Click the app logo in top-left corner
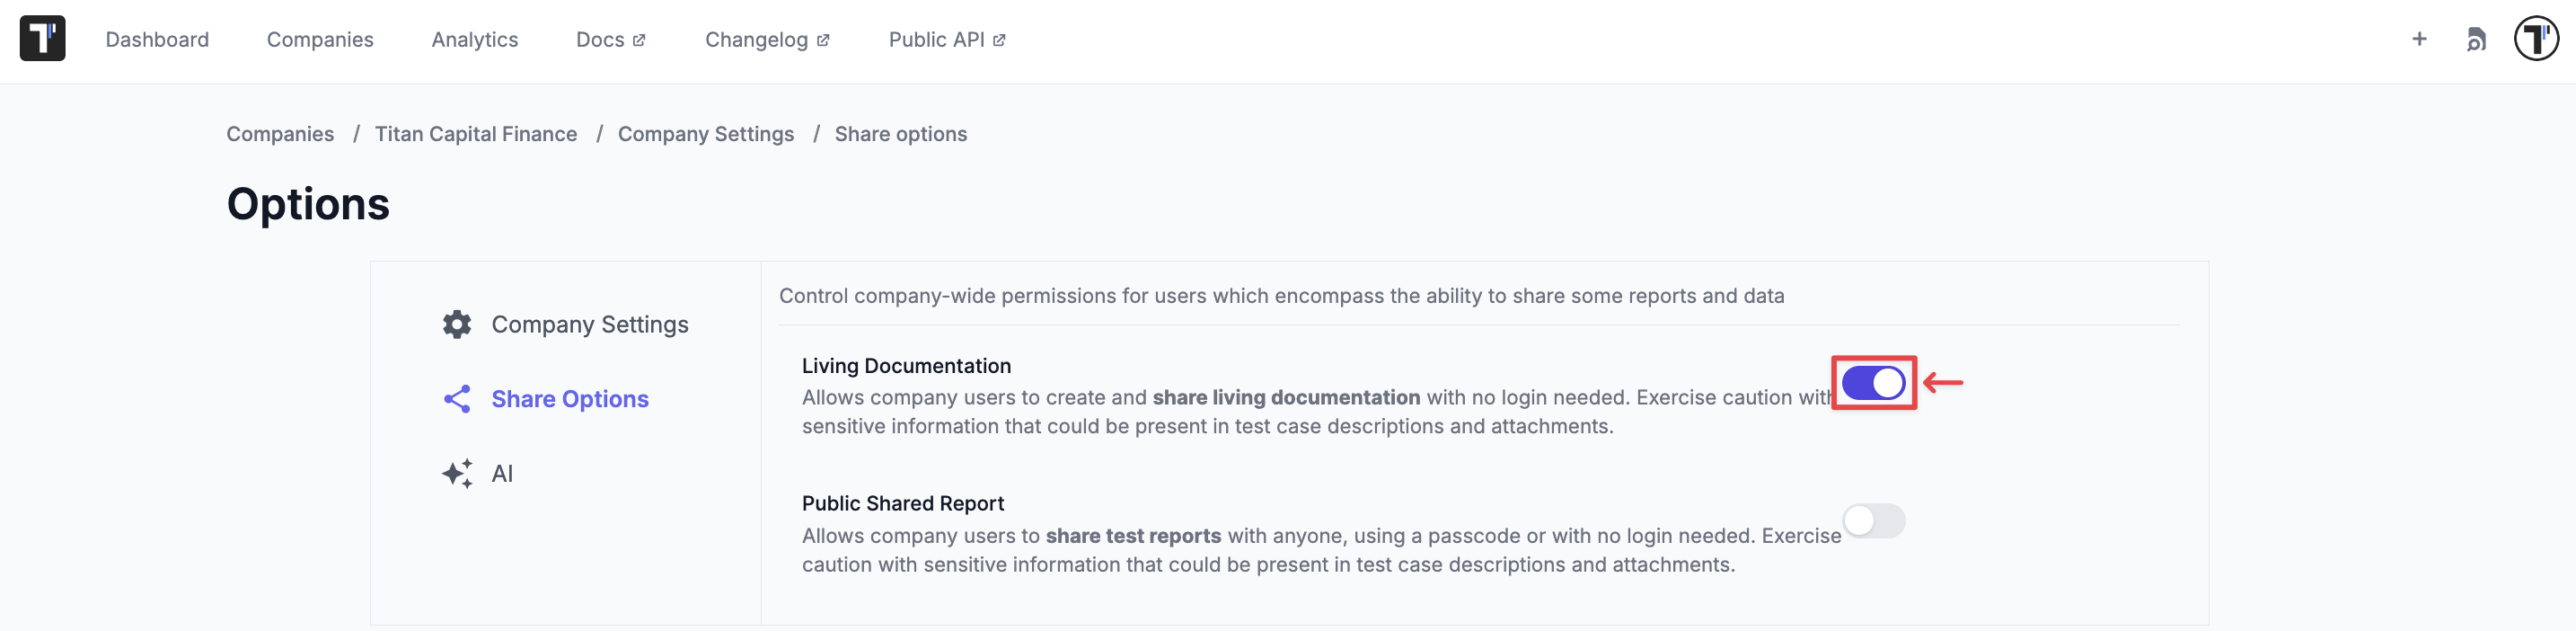The height and width of the screenshot is (631, 2576). point(41,38)
